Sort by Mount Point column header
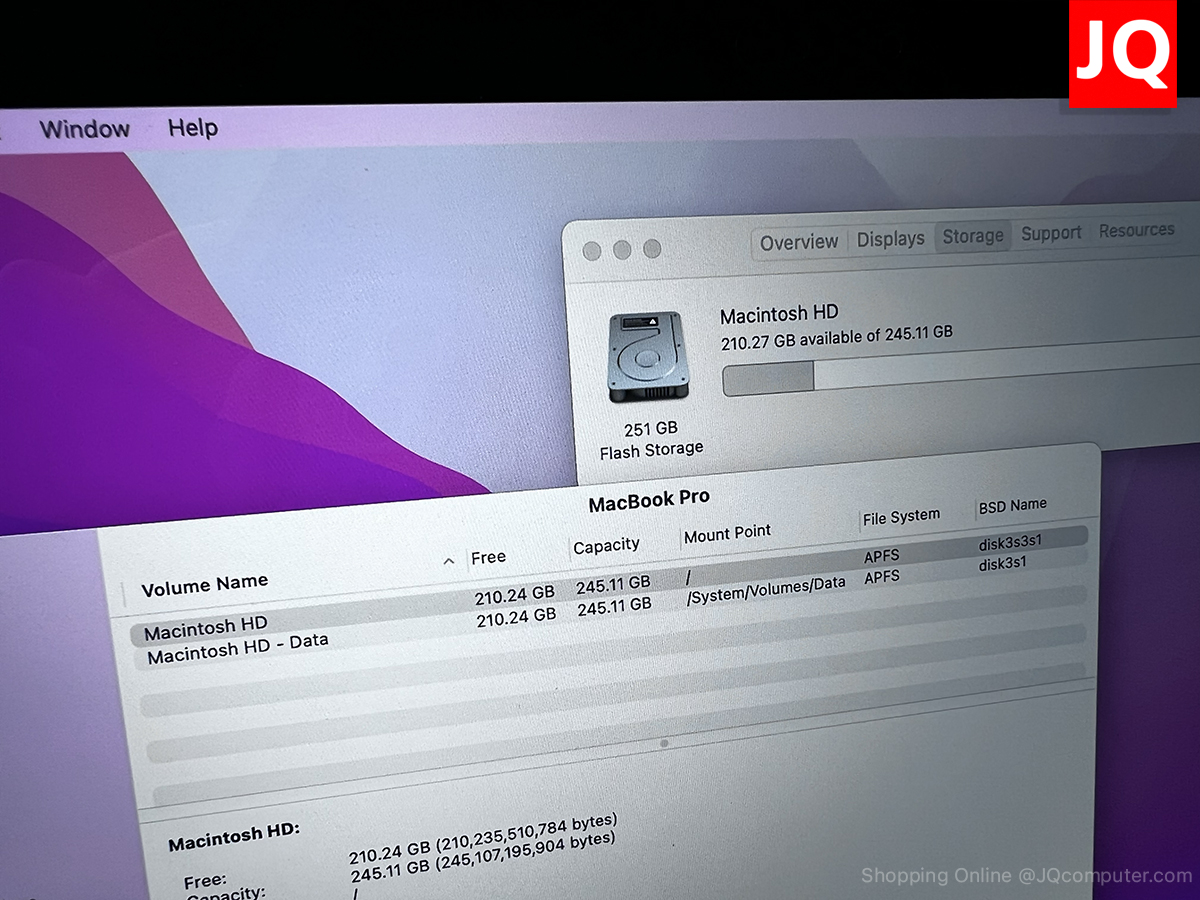Viewport: 1200px width, 900px height. point(727,534)
